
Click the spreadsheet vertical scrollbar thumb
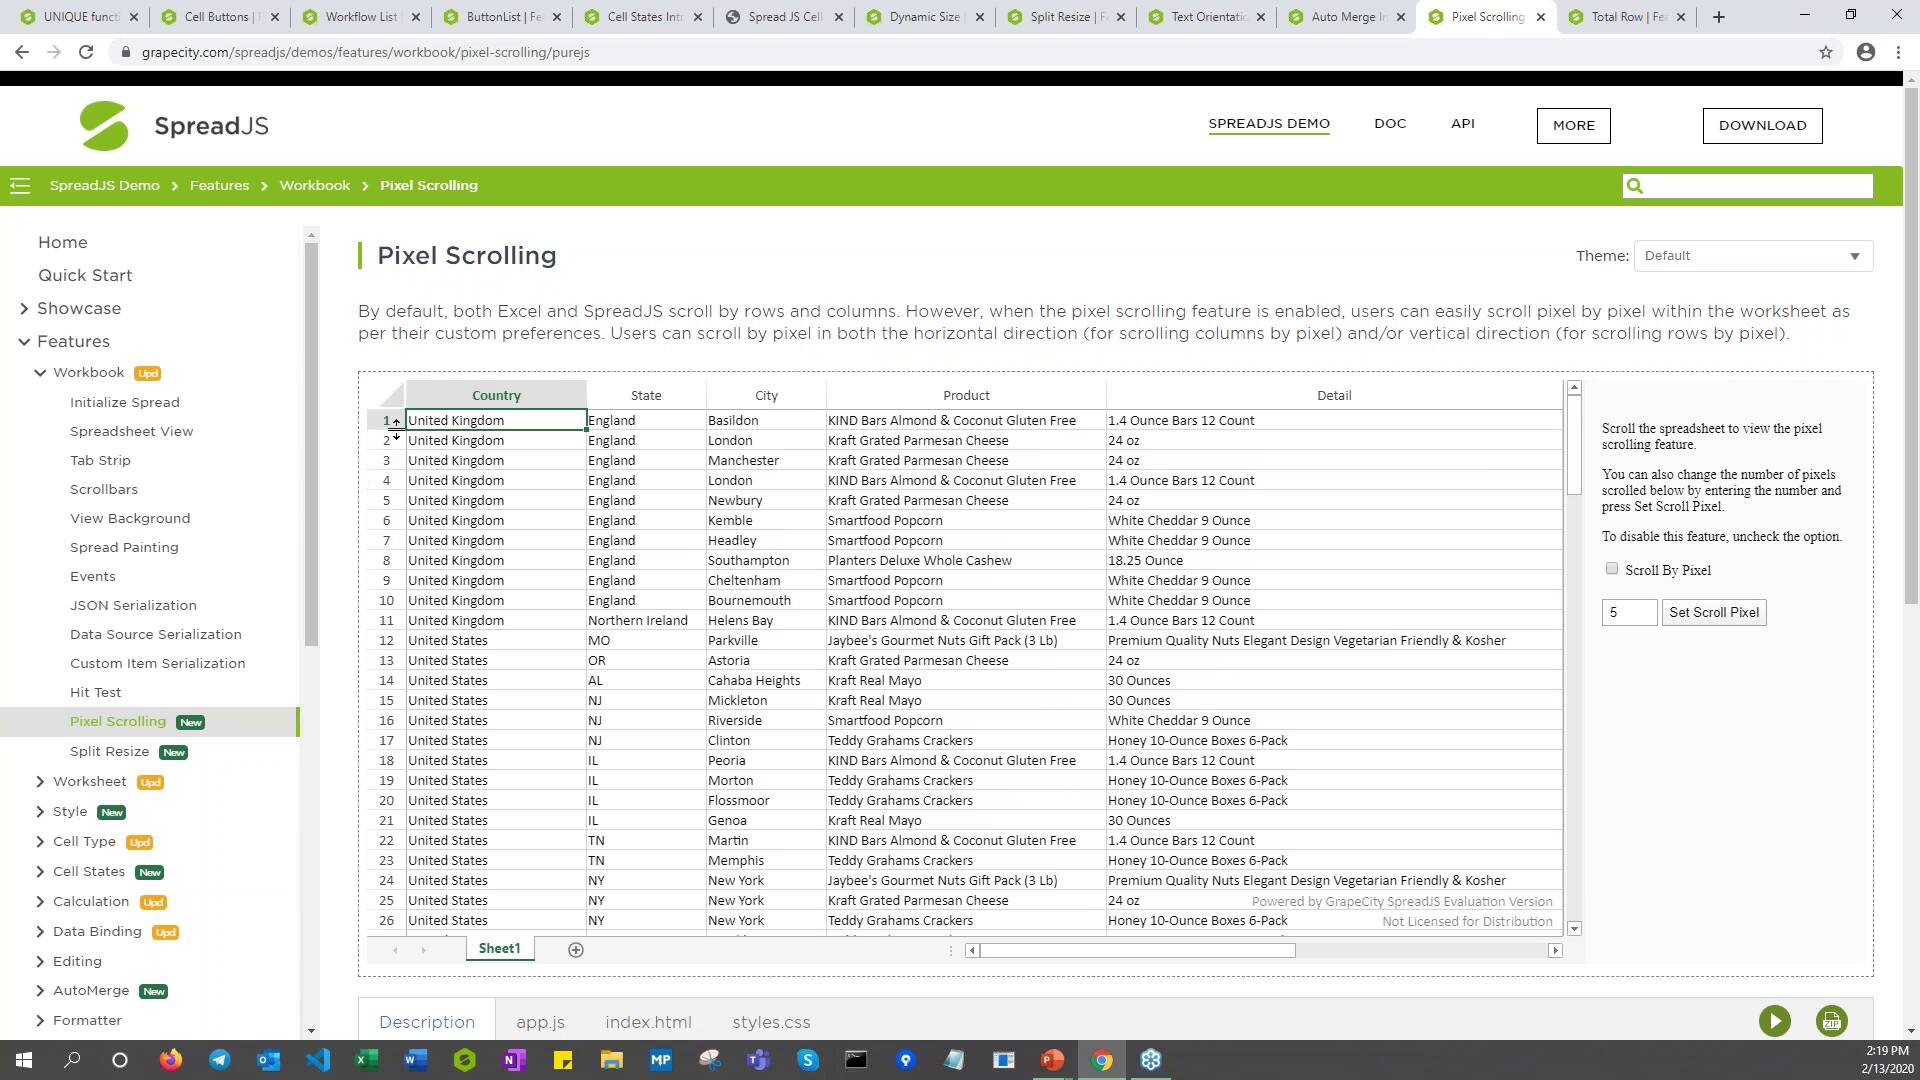pyautogui.click(x=1574, y=444)
